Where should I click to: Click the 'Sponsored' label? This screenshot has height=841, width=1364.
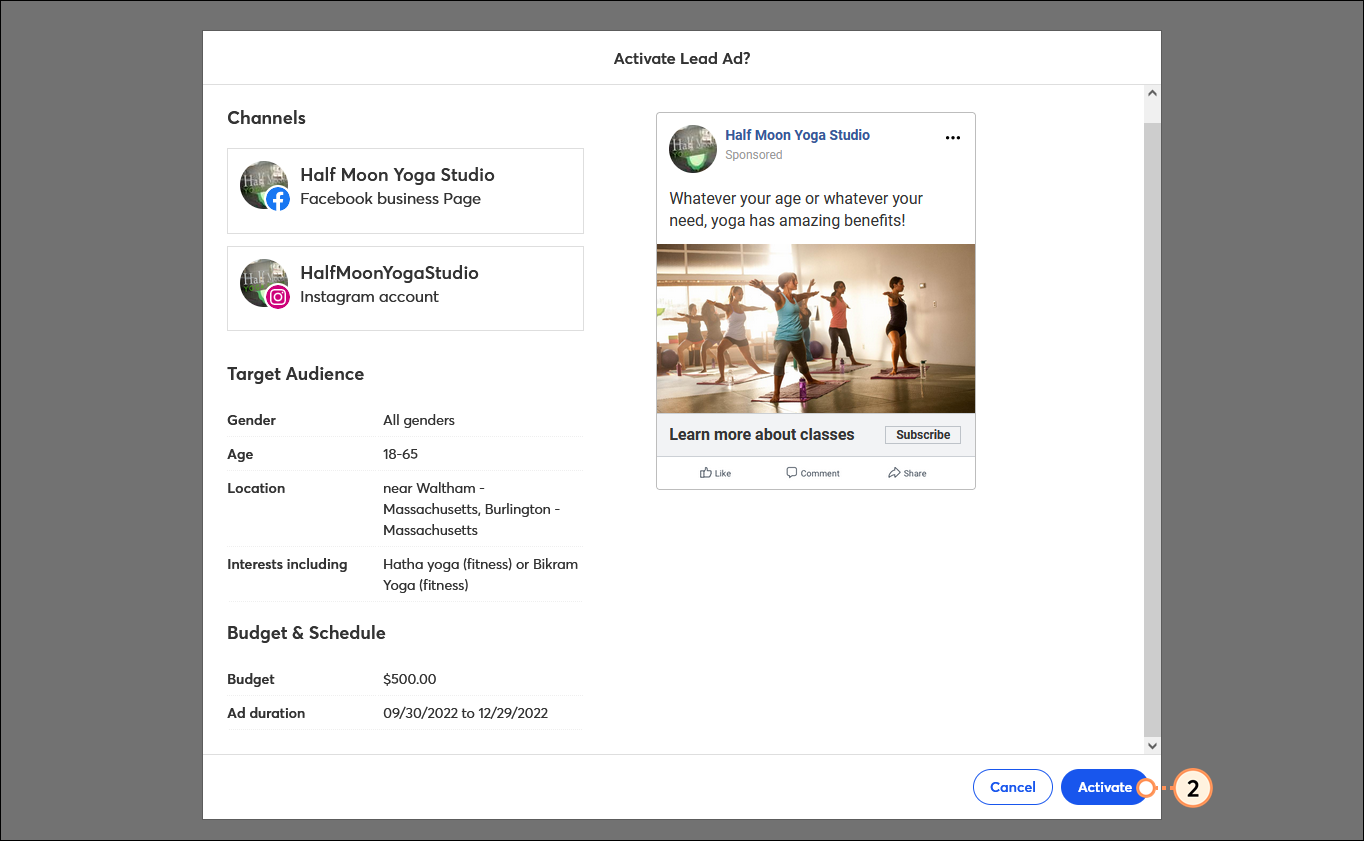click(753, 155)
